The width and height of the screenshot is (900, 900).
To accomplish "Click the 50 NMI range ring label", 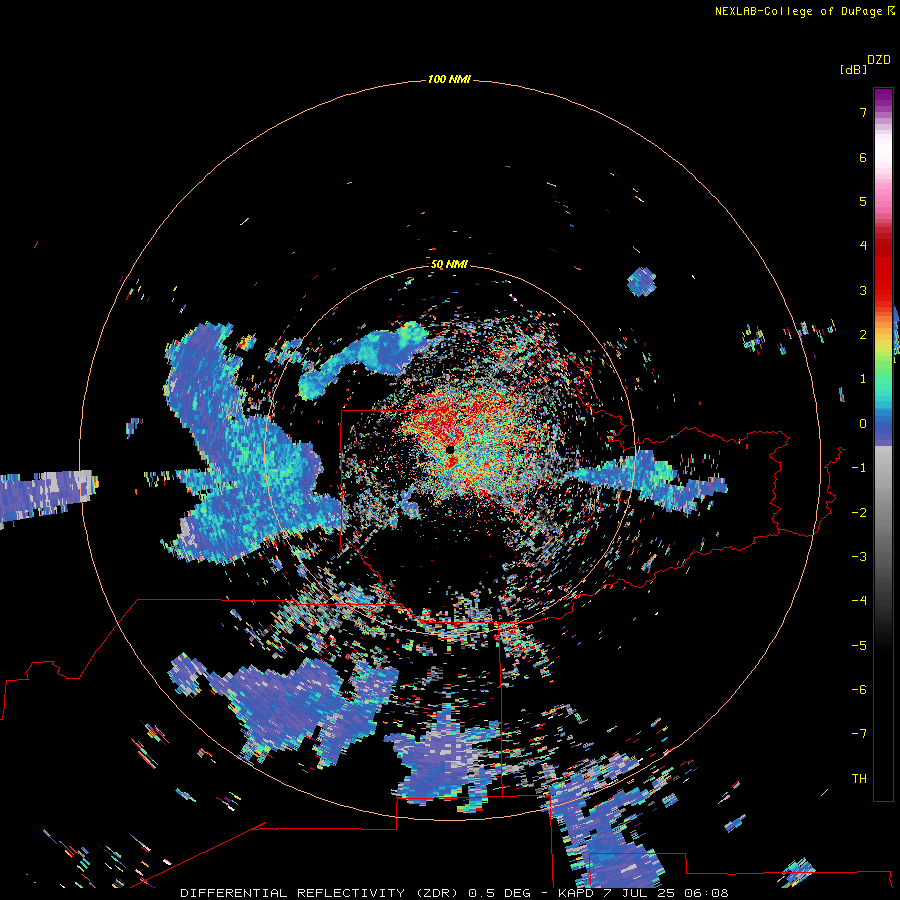I will (449, 264).
